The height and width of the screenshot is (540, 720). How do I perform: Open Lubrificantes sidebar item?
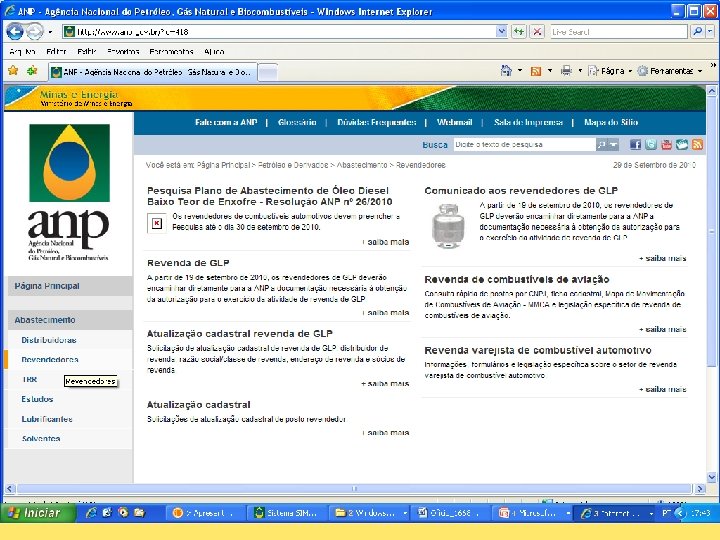[x=47, y=419]
